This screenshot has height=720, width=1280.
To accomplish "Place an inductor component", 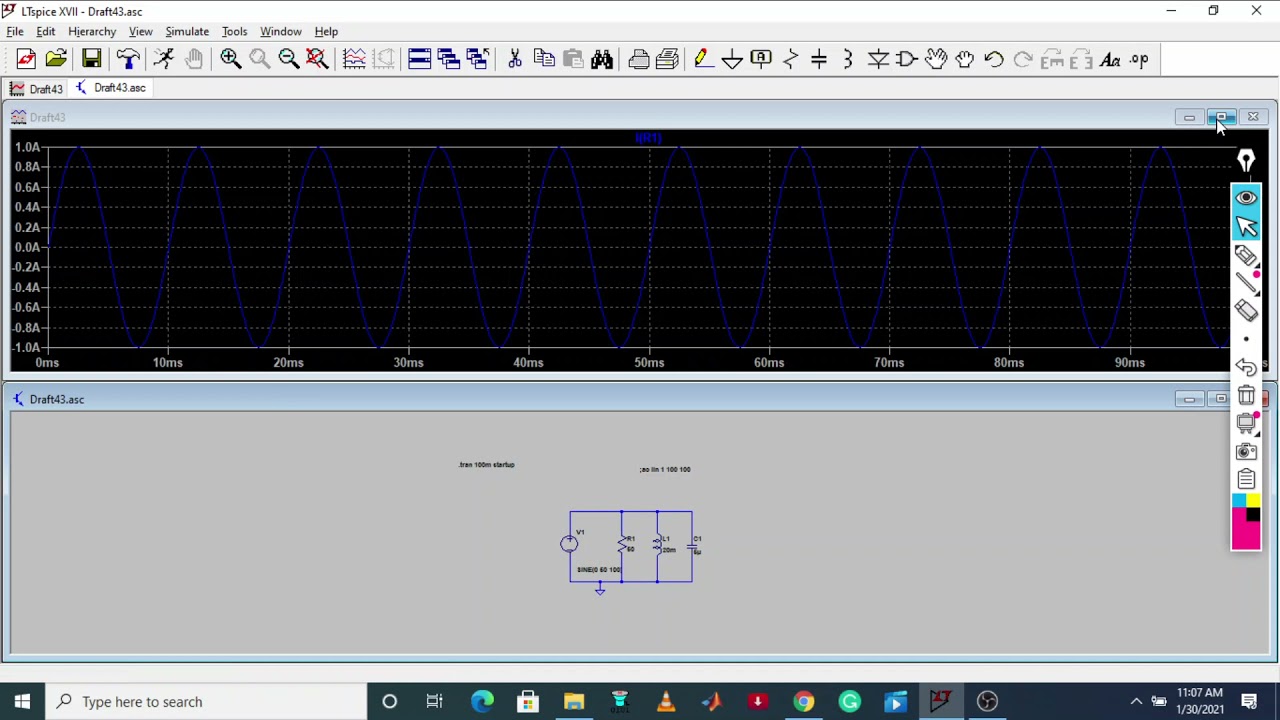I will [848, 60].
